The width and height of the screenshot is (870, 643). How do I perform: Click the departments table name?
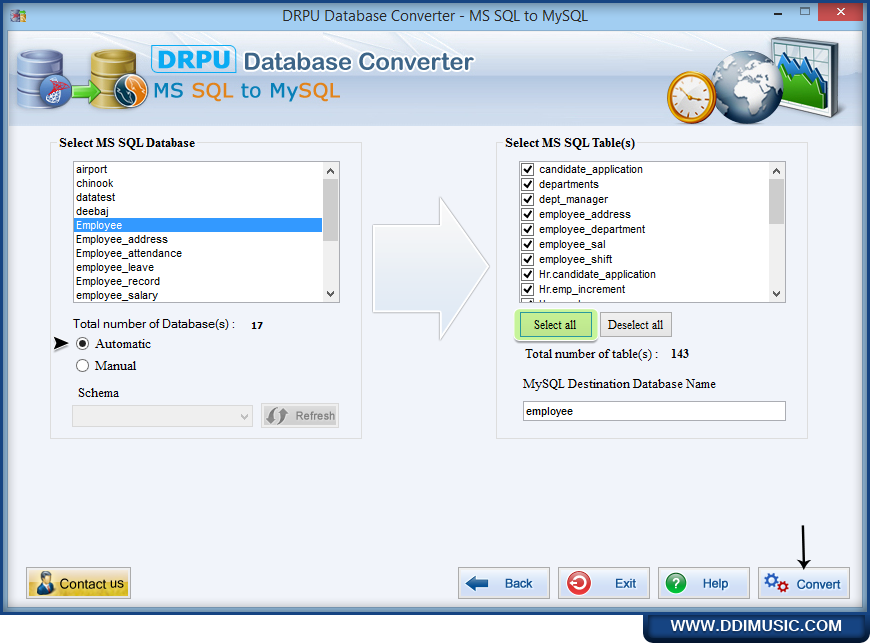coord(569,184)
